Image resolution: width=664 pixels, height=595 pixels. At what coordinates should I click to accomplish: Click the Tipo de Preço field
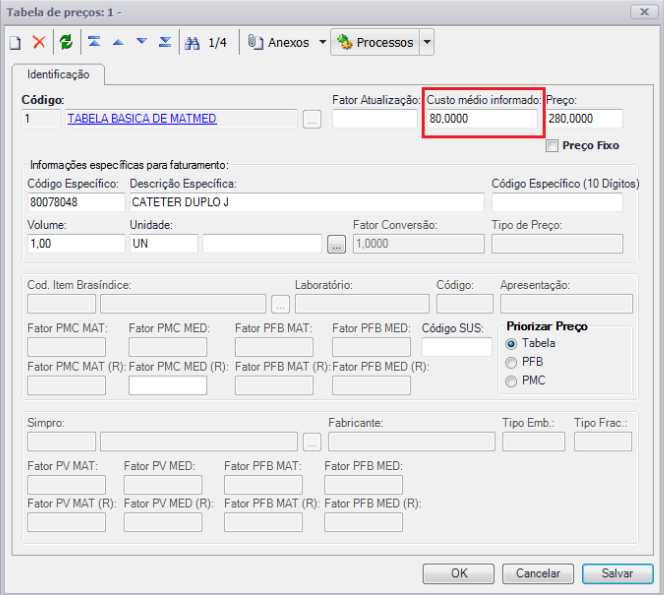[557, 244]
